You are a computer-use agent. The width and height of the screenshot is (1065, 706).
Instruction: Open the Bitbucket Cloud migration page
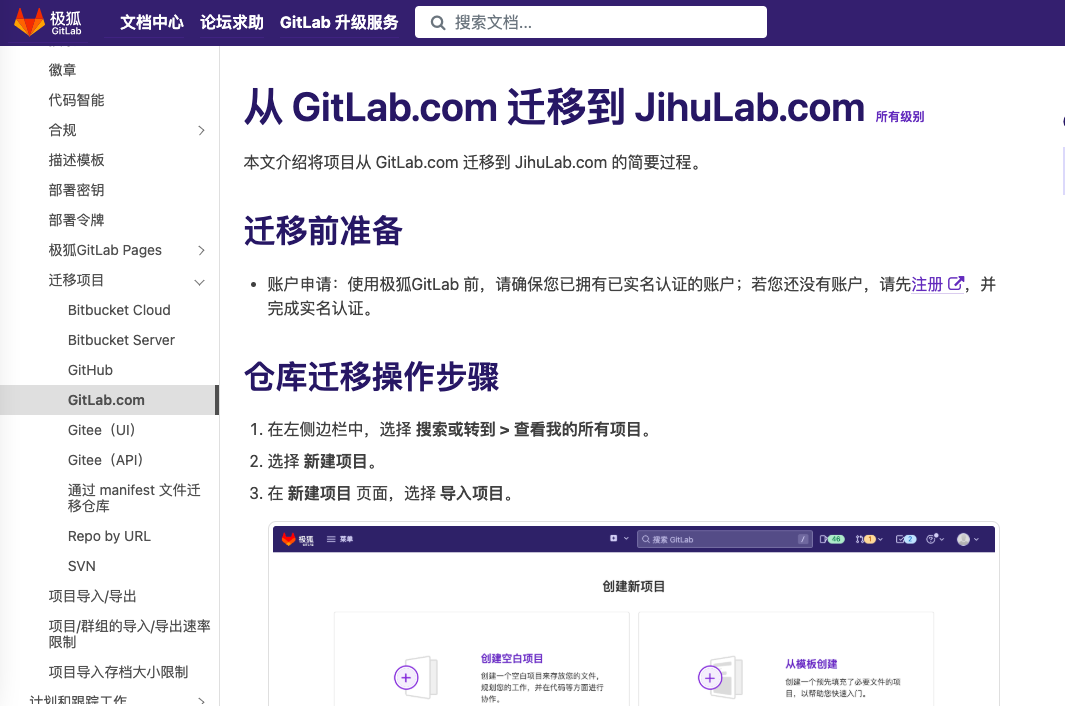pyautogui.click(x=119, y=310)
